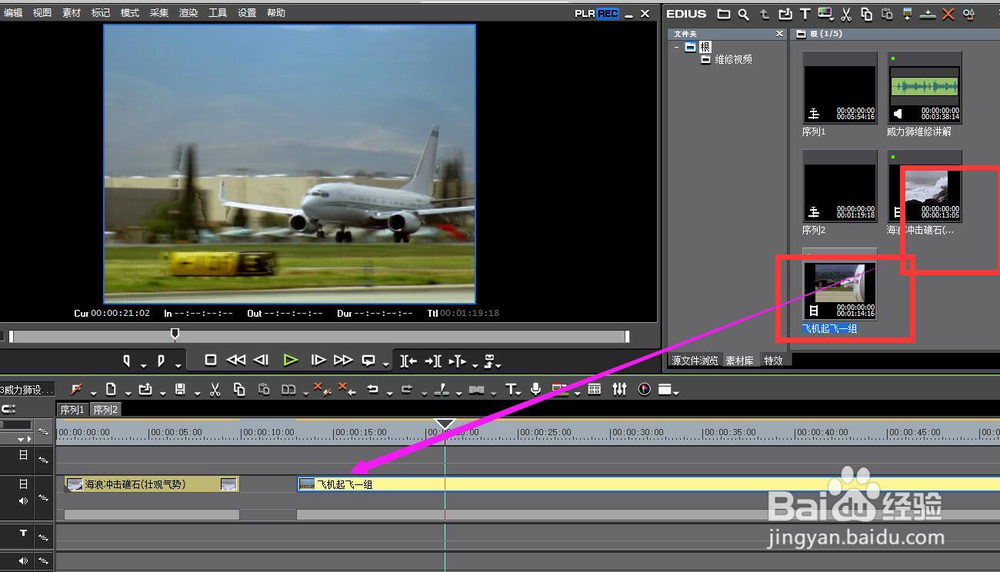The width and height of the screenshot is (1000, 572).
Task: Set the Out point marker icon
Action: [161, 361]
